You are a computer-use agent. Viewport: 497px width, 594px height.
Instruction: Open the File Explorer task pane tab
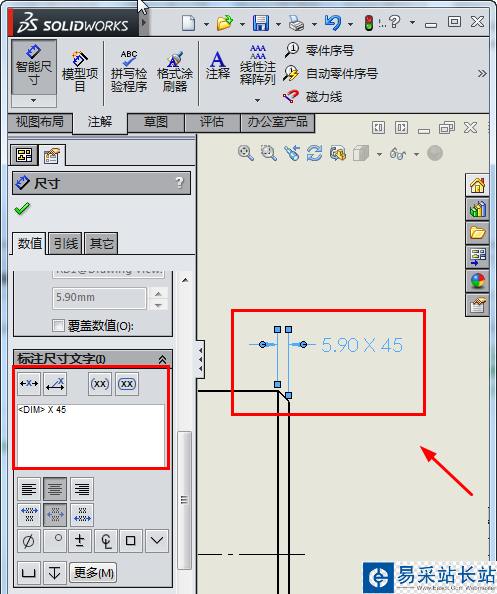pos(477,233)
